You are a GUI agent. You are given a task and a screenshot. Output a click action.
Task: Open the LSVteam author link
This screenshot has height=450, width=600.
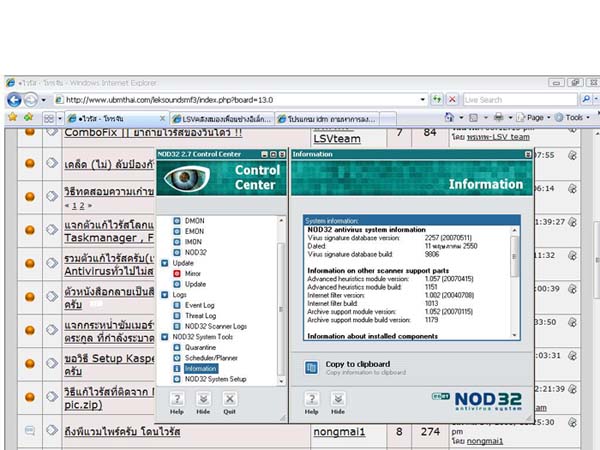337,139
